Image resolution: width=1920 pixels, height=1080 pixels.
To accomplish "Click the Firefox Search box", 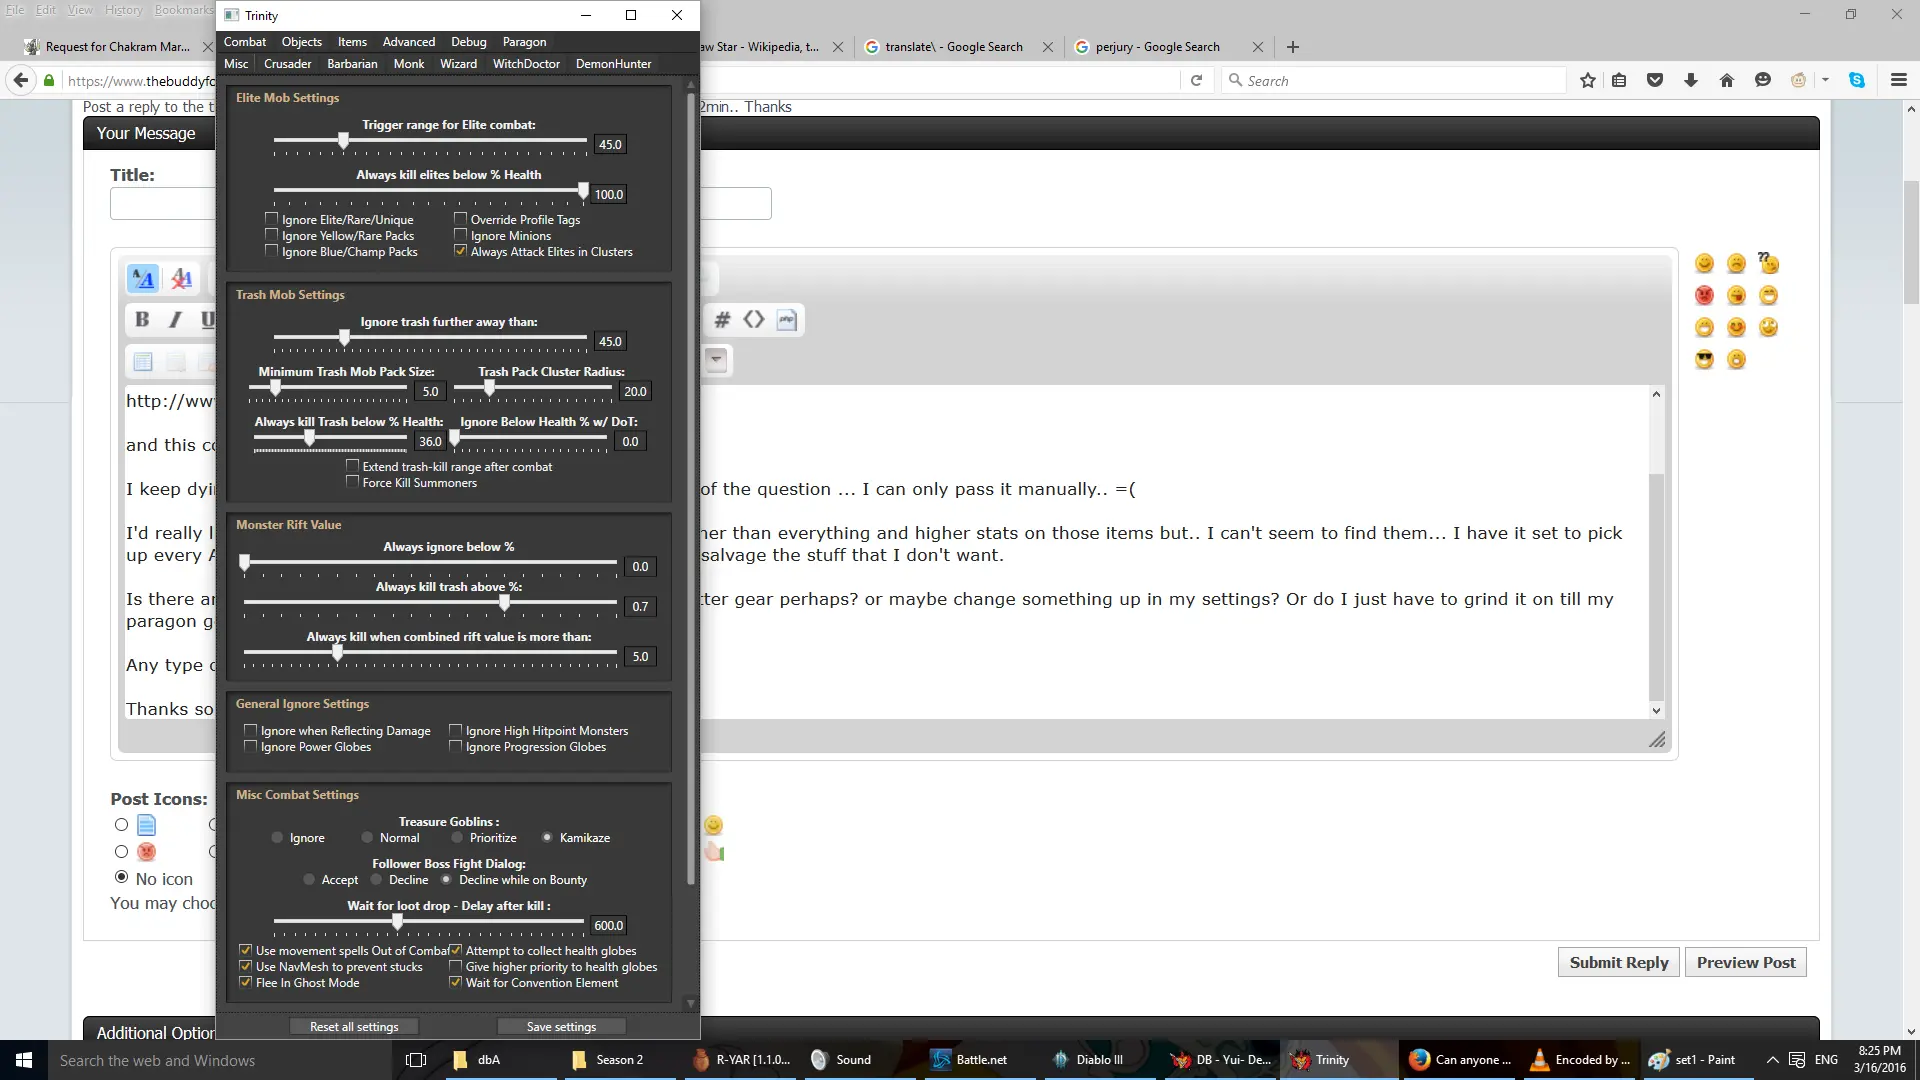I will pos(1395,81).
